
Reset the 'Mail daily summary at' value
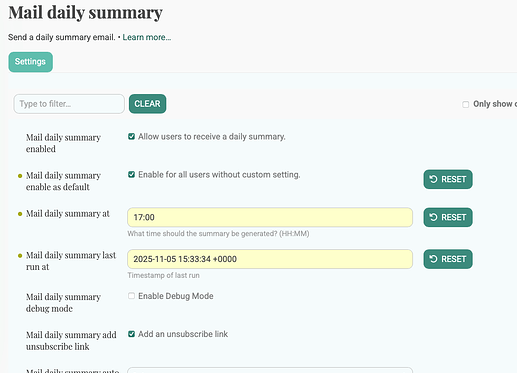pyautogui.click(x=448, y=217)
